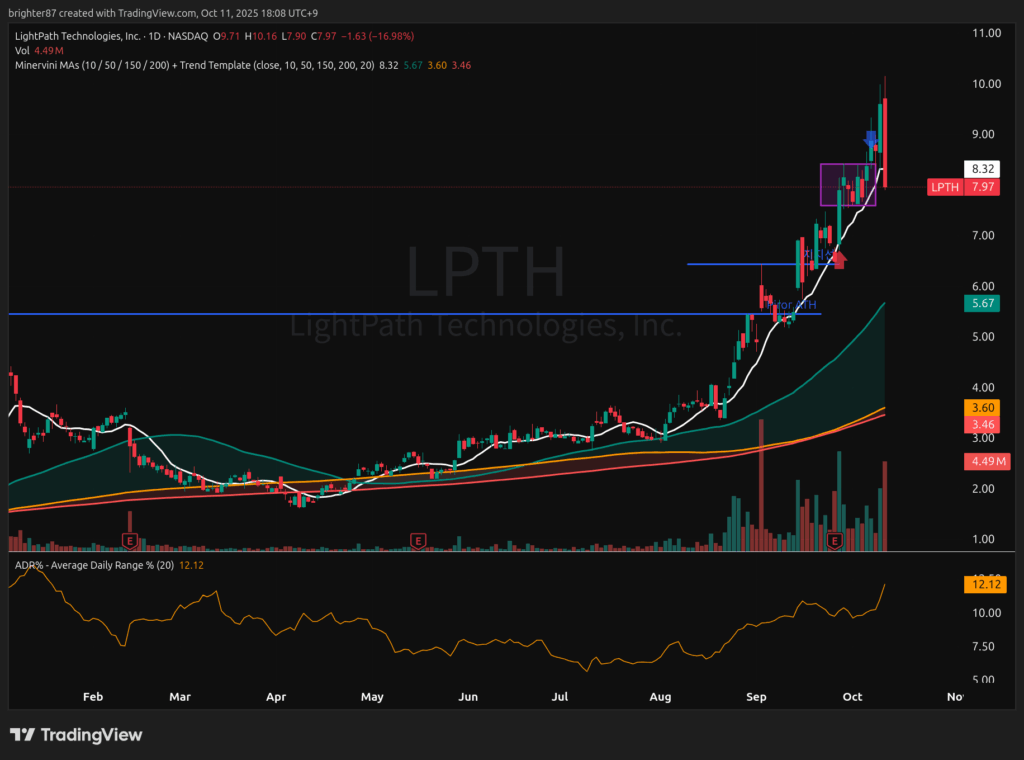The width and height of the screenshot is (1024, 760).
Task: Click the Vol indicator legend
Action: [x=22, y=51]
